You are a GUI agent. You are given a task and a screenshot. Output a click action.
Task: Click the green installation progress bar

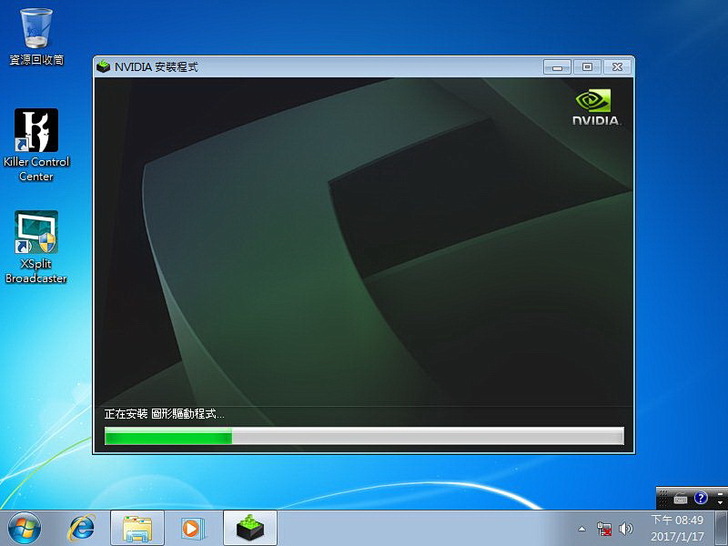coord(364,436)
